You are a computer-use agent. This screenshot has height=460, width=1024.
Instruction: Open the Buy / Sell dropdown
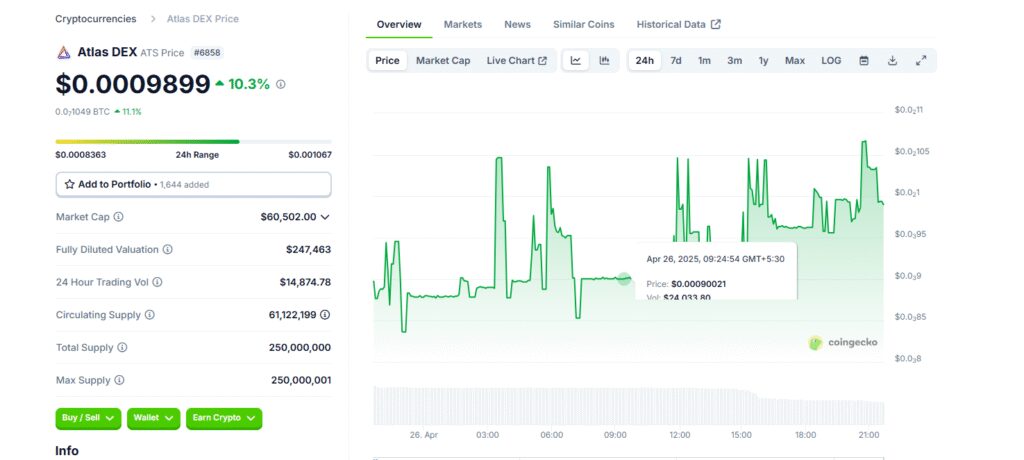pos(88,418)
